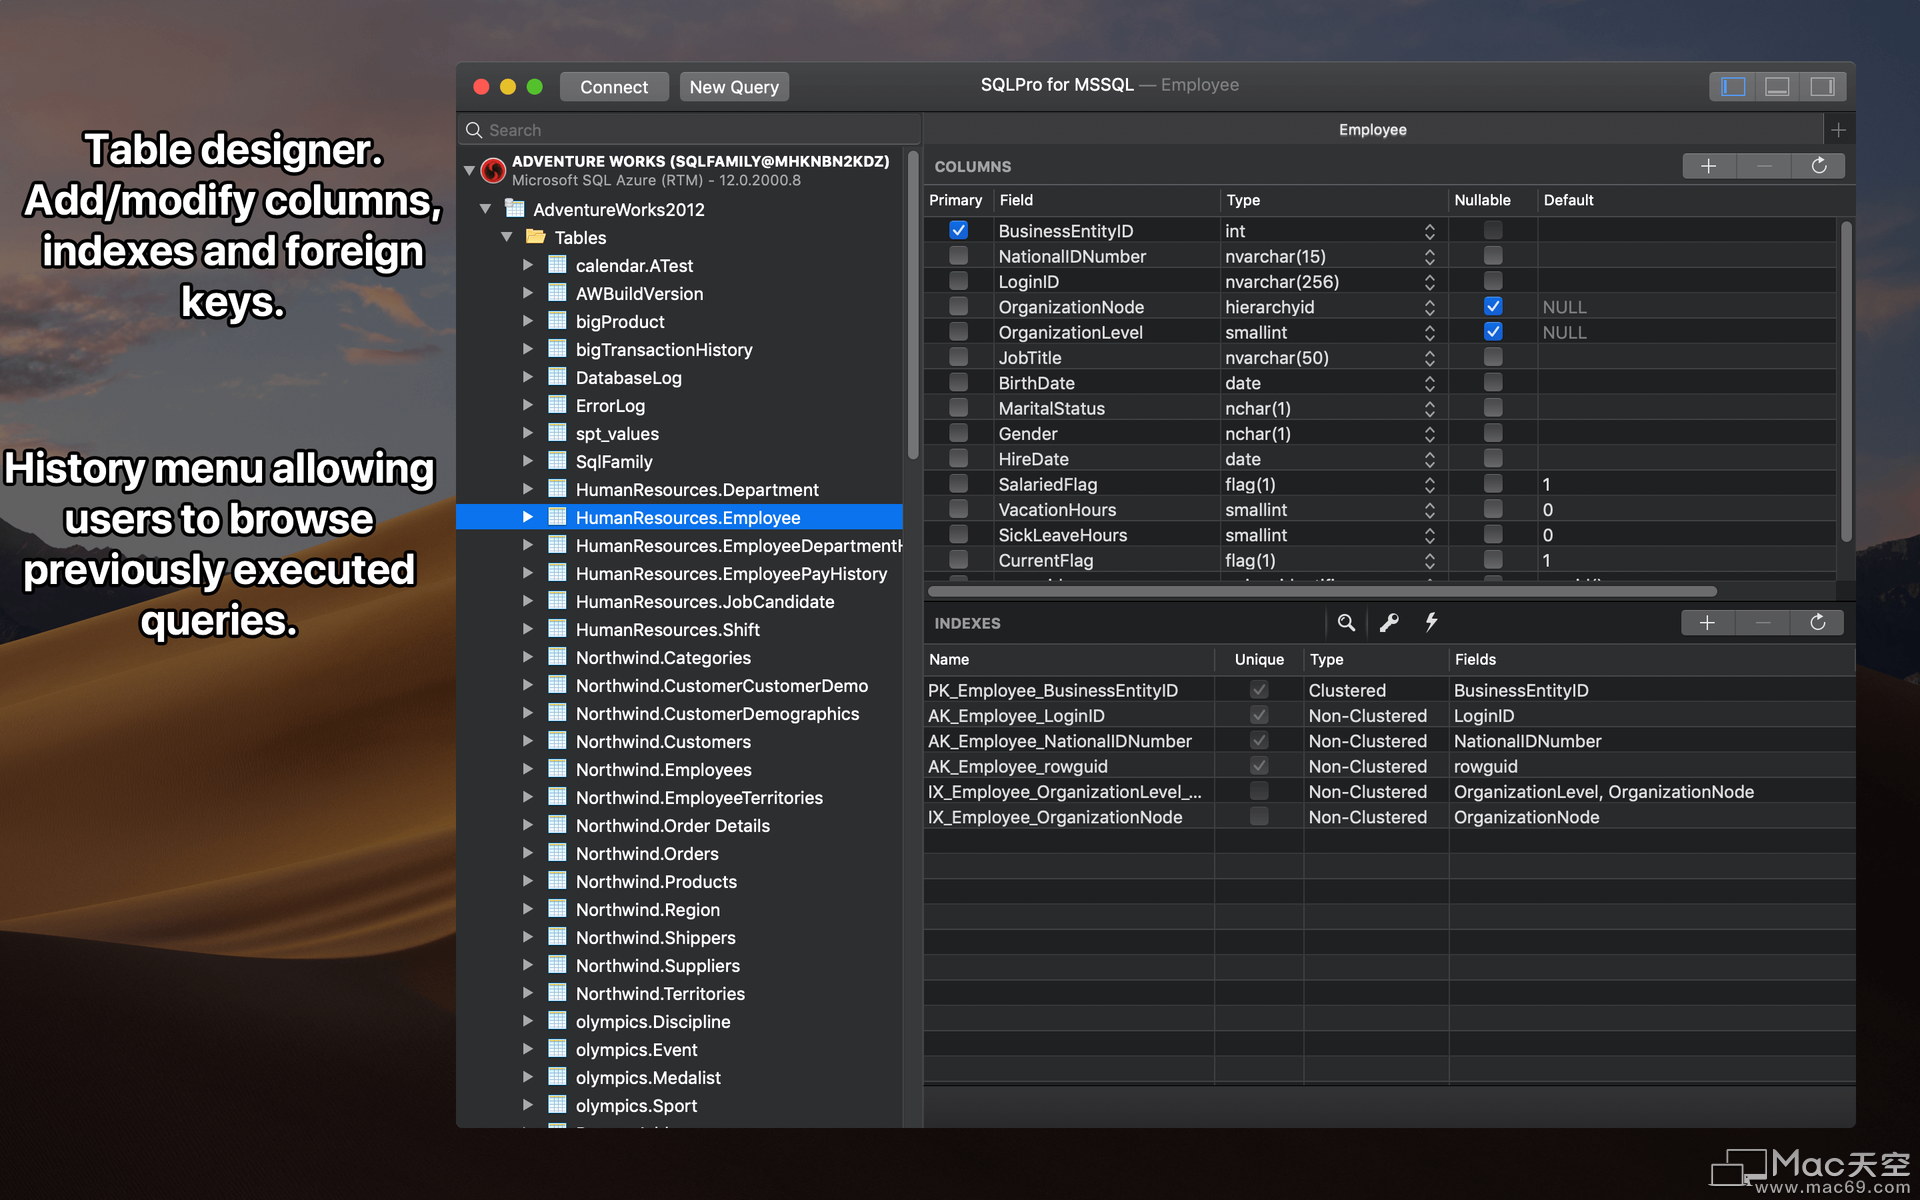This screenshot has width=1920, height=1200.
Task: Click the columns vertical scrollbar
Action: (1846, 380)
